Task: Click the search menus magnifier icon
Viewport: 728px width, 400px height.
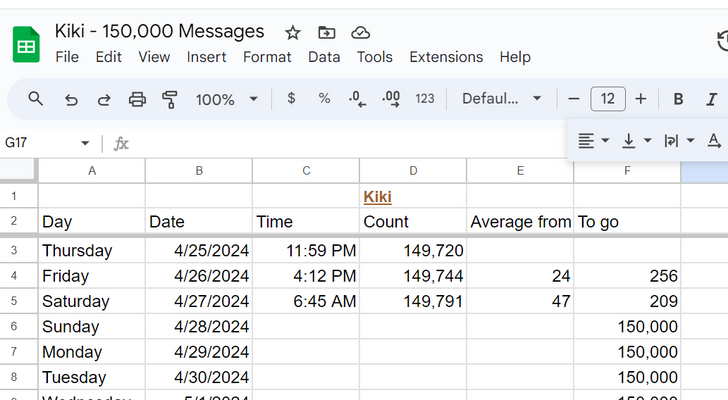Action: coord(36,99)
